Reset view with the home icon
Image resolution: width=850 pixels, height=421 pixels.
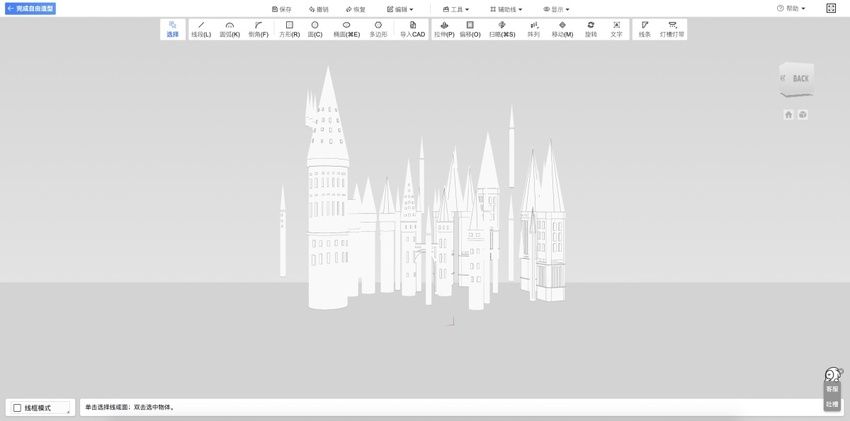(x=788, y=115)
